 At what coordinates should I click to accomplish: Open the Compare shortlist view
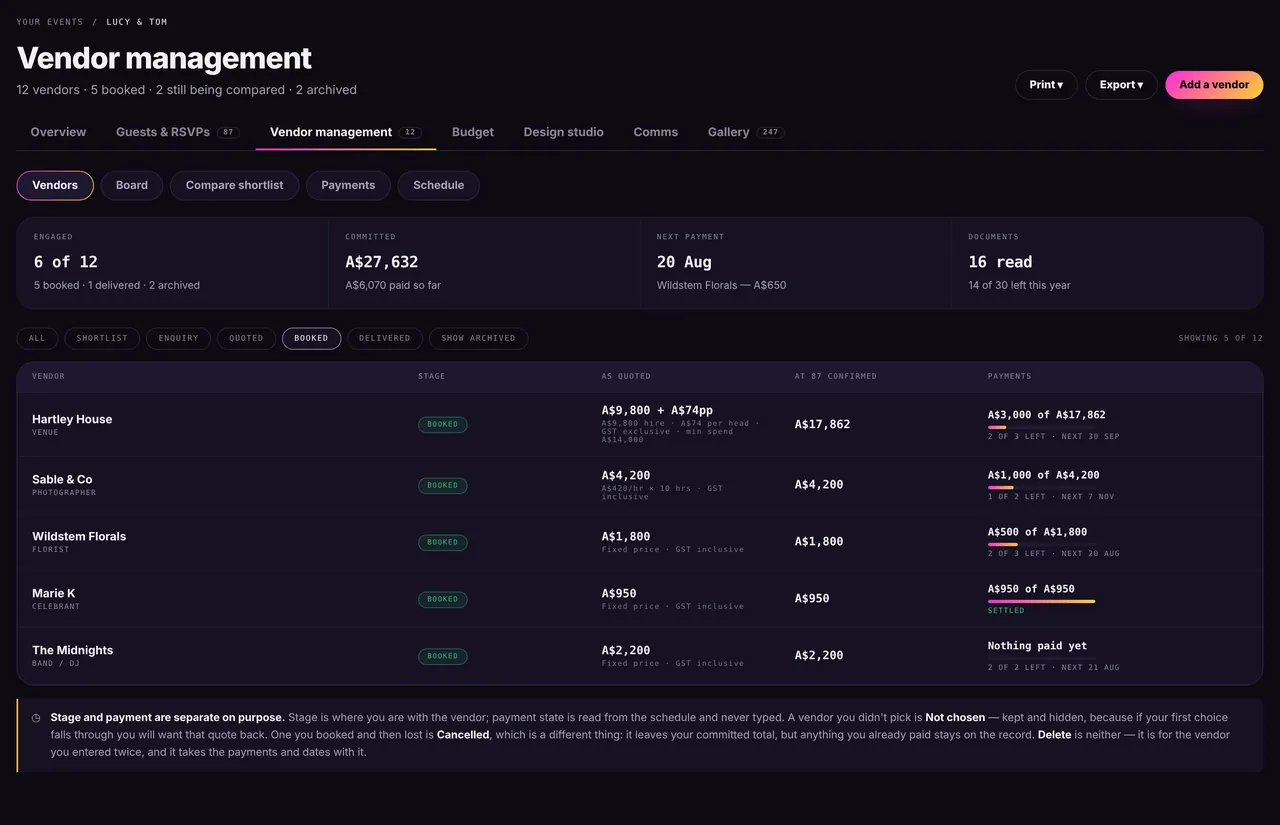click(x=235, y=185)
